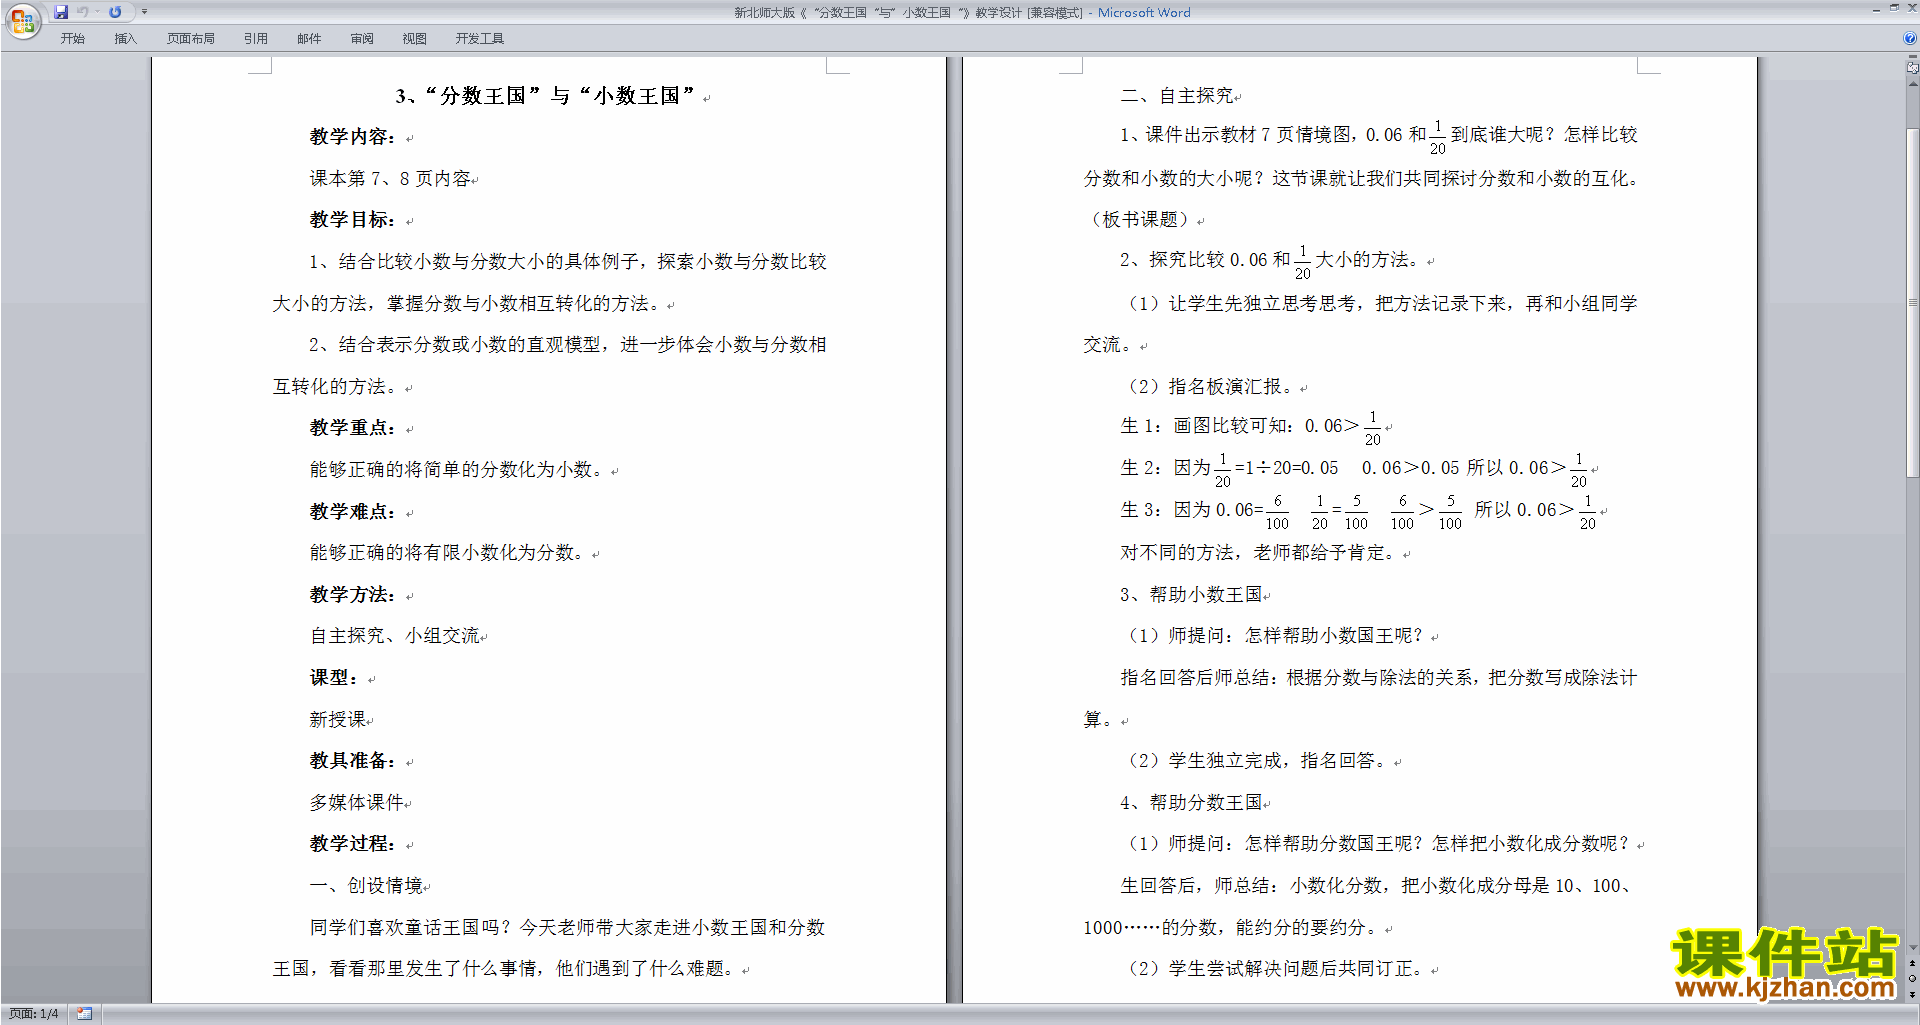Click the line 能够正确的将简单的分数化为小数。
Image resolution: width=1920 pixels, height=1025 pixels.
point(457,470)
